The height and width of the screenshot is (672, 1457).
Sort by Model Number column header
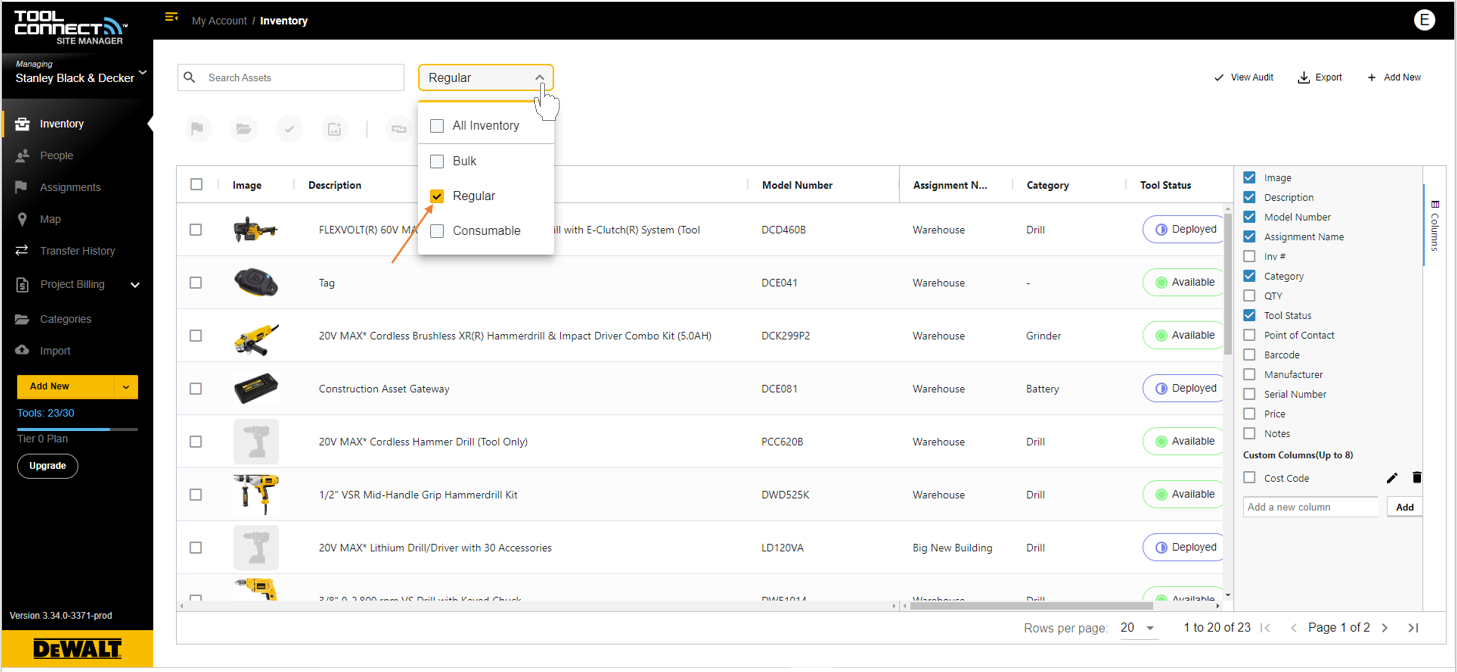[797, 185]
